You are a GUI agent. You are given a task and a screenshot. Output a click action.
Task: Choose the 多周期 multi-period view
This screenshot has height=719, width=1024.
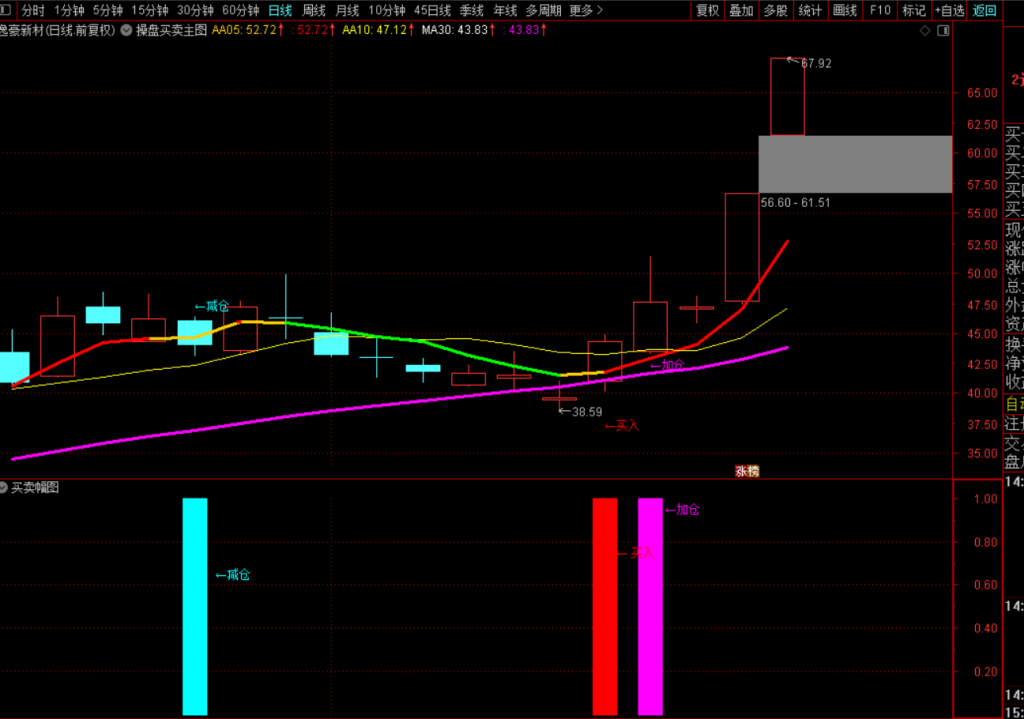543,10
